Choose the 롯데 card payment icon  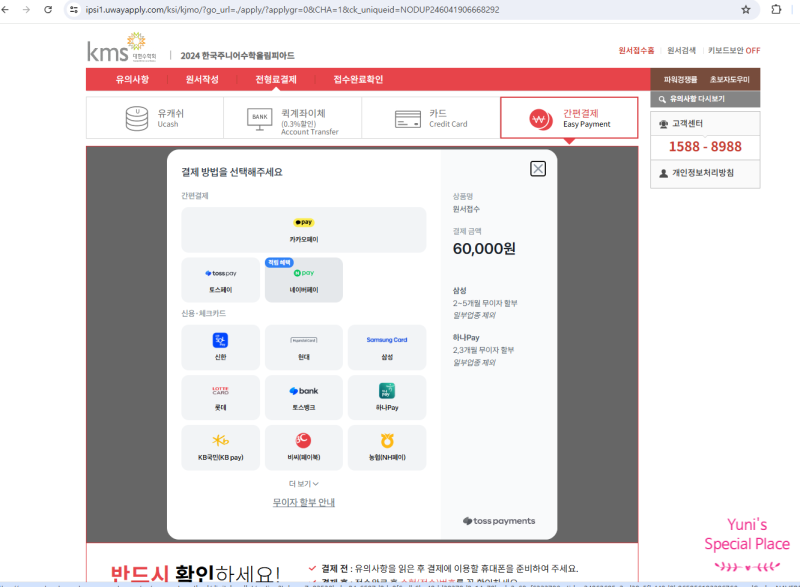point(220,397)
